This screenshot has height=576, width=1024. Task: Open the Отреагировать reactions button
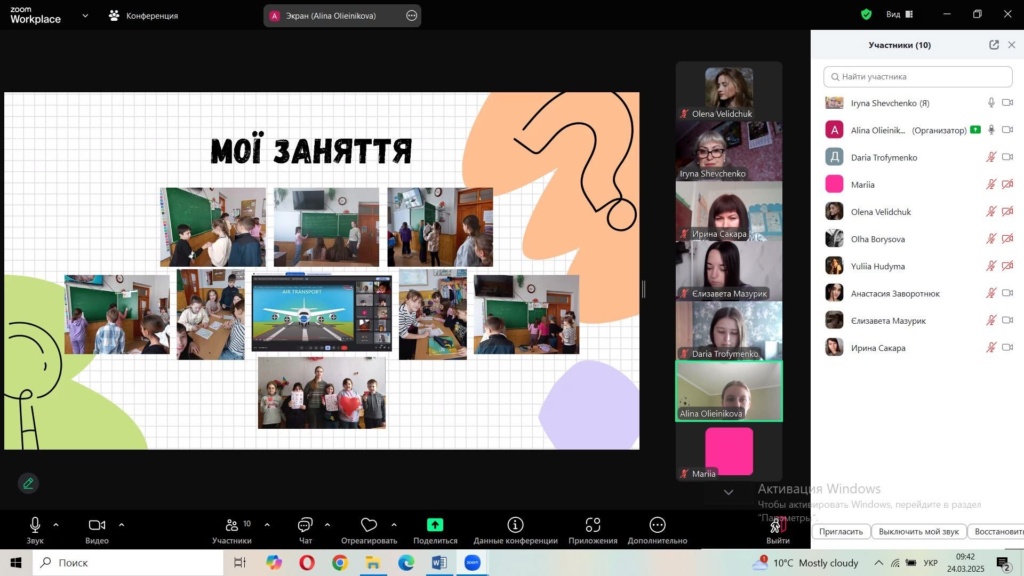pyautogui.click(x=369, y=530)
